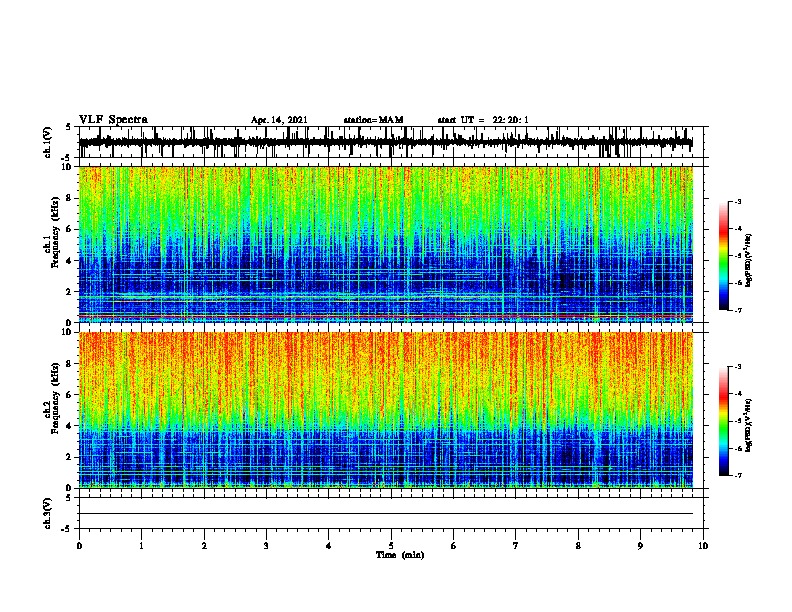Click the ch.2 colorbar log(PSD) label
792x612 pixels.
point(748,425)
